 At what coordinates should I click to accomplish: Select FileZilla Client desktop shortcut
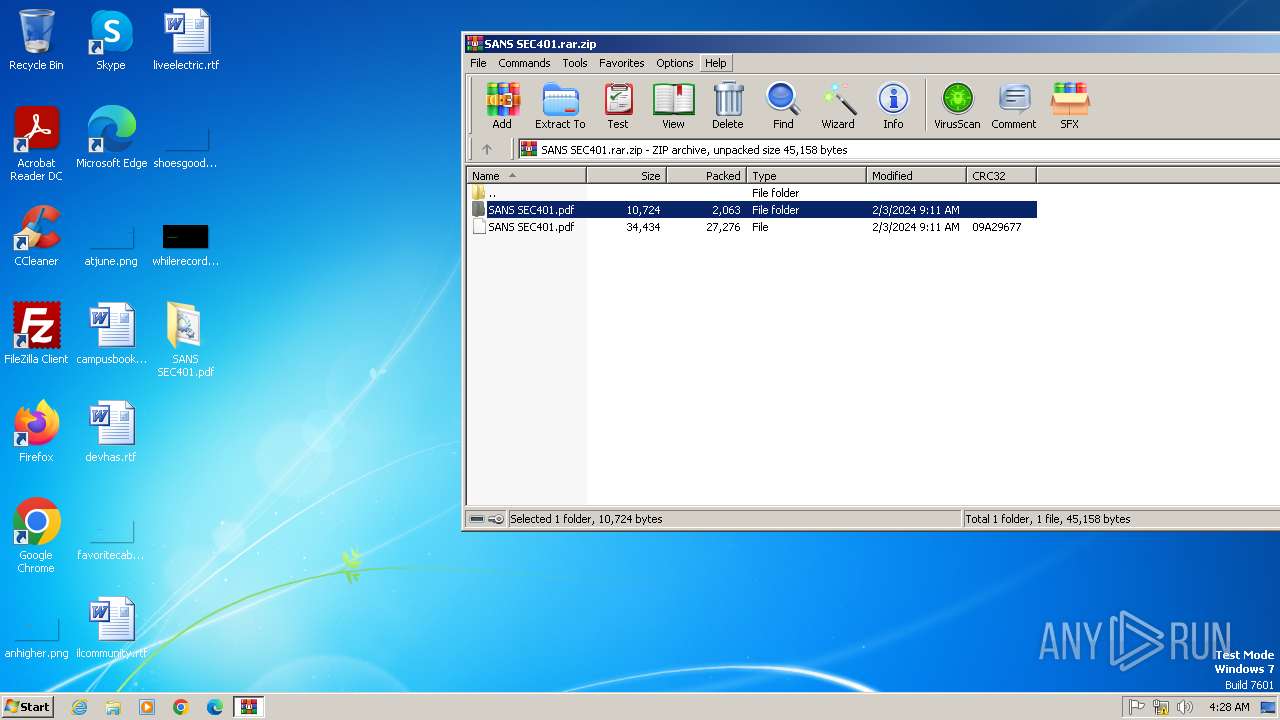[x=36, y=334]
